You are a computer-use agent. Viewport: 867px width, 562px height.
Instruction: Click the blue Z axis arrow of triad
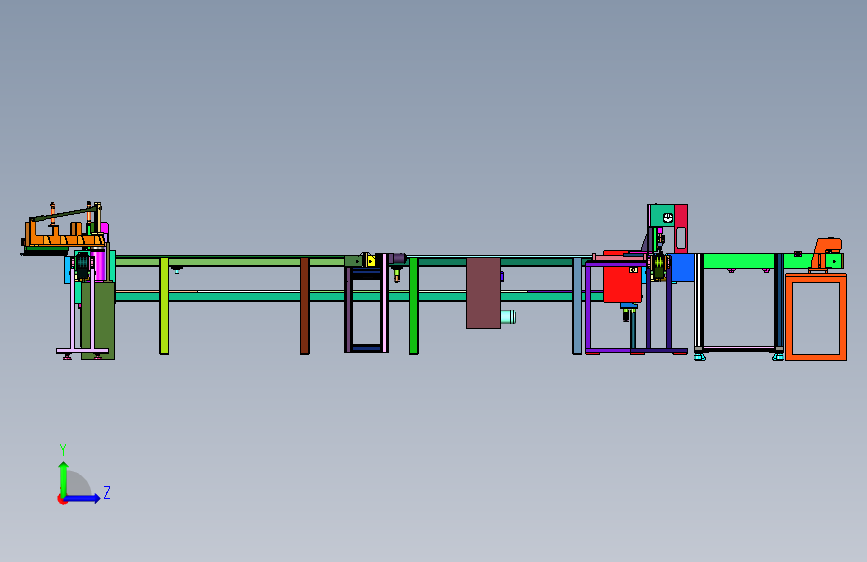pyautogui.click(x=82, y=498)
